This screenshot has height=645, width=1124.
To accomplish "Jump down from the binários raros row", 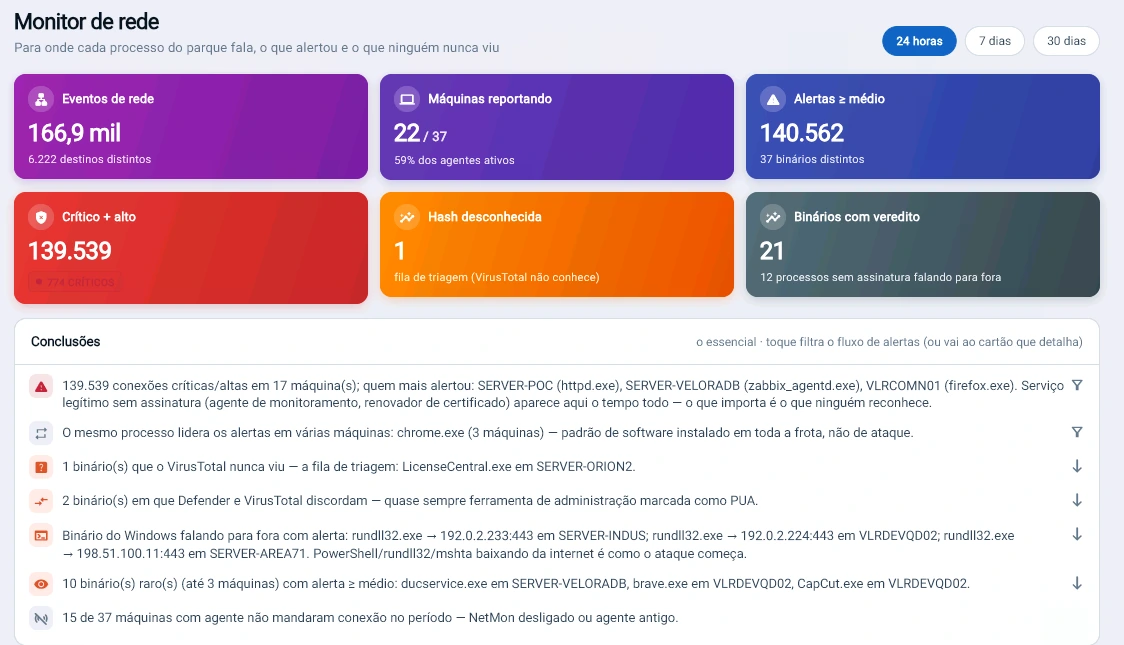I will [x=1077, y=583].
